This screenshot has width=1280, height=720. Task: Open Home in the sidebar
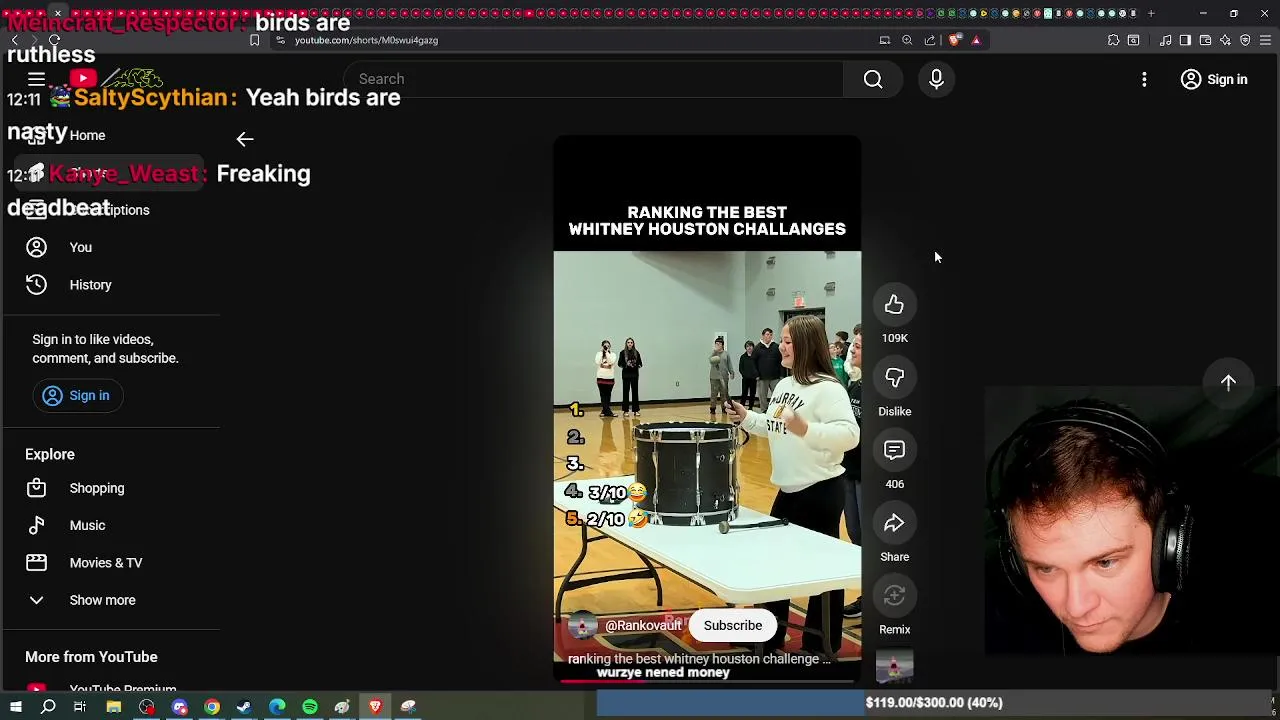110,135
